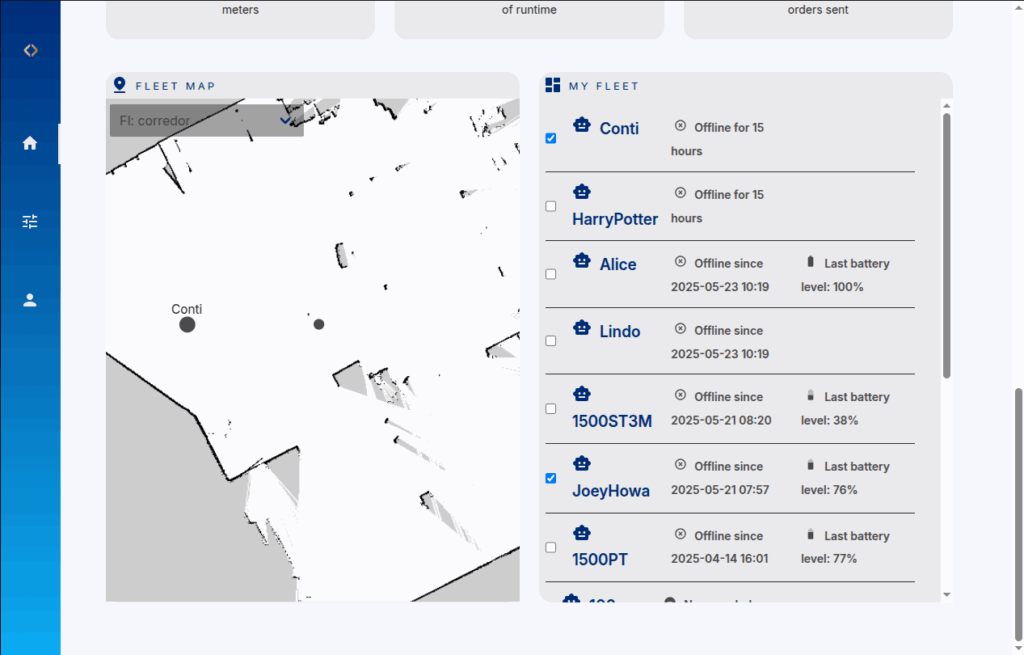Viewport: 1024px width, 655px height.
Task: Check the 1500PT robot checkbox
Action: [x=551, y=547]
